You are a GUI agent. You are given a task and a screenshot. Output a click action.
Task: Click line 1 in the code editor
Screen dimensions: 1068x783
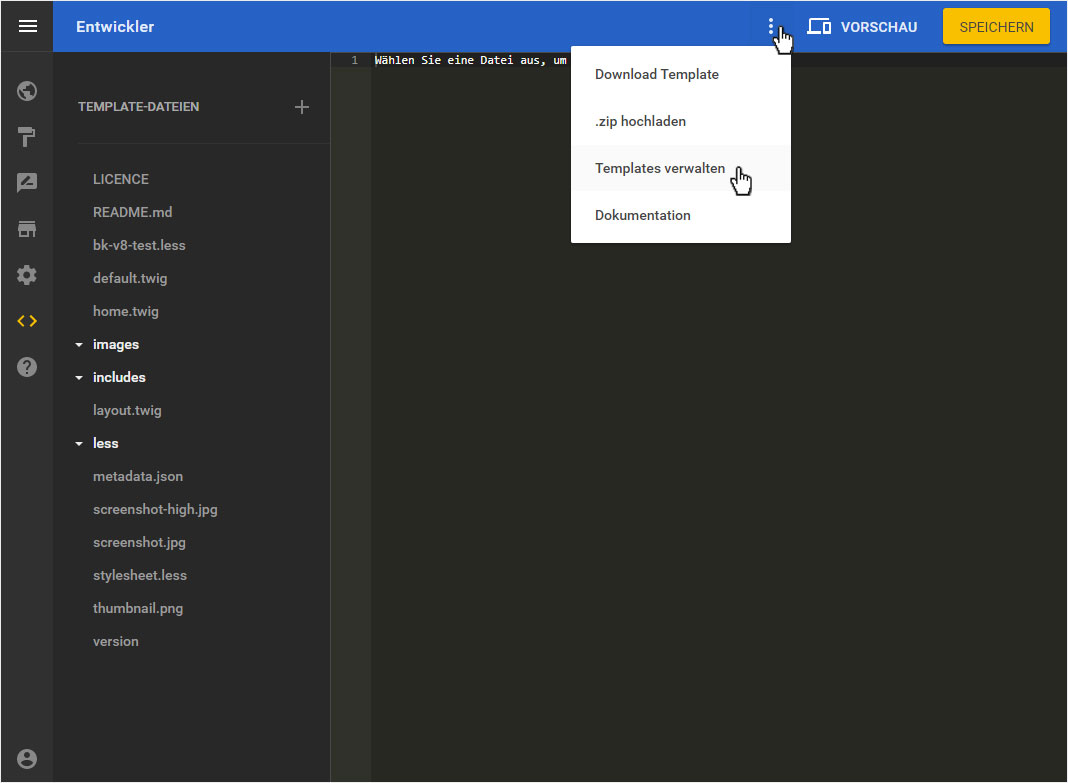pyautogui.click(x=470, y=61)
